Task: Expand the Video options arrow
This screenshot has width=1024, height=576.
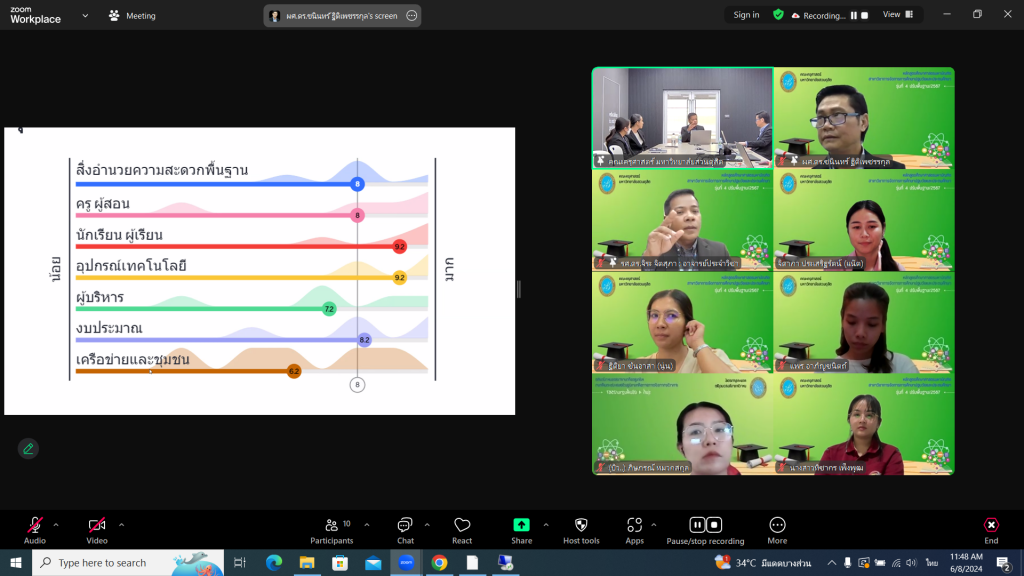Action: 122,524
